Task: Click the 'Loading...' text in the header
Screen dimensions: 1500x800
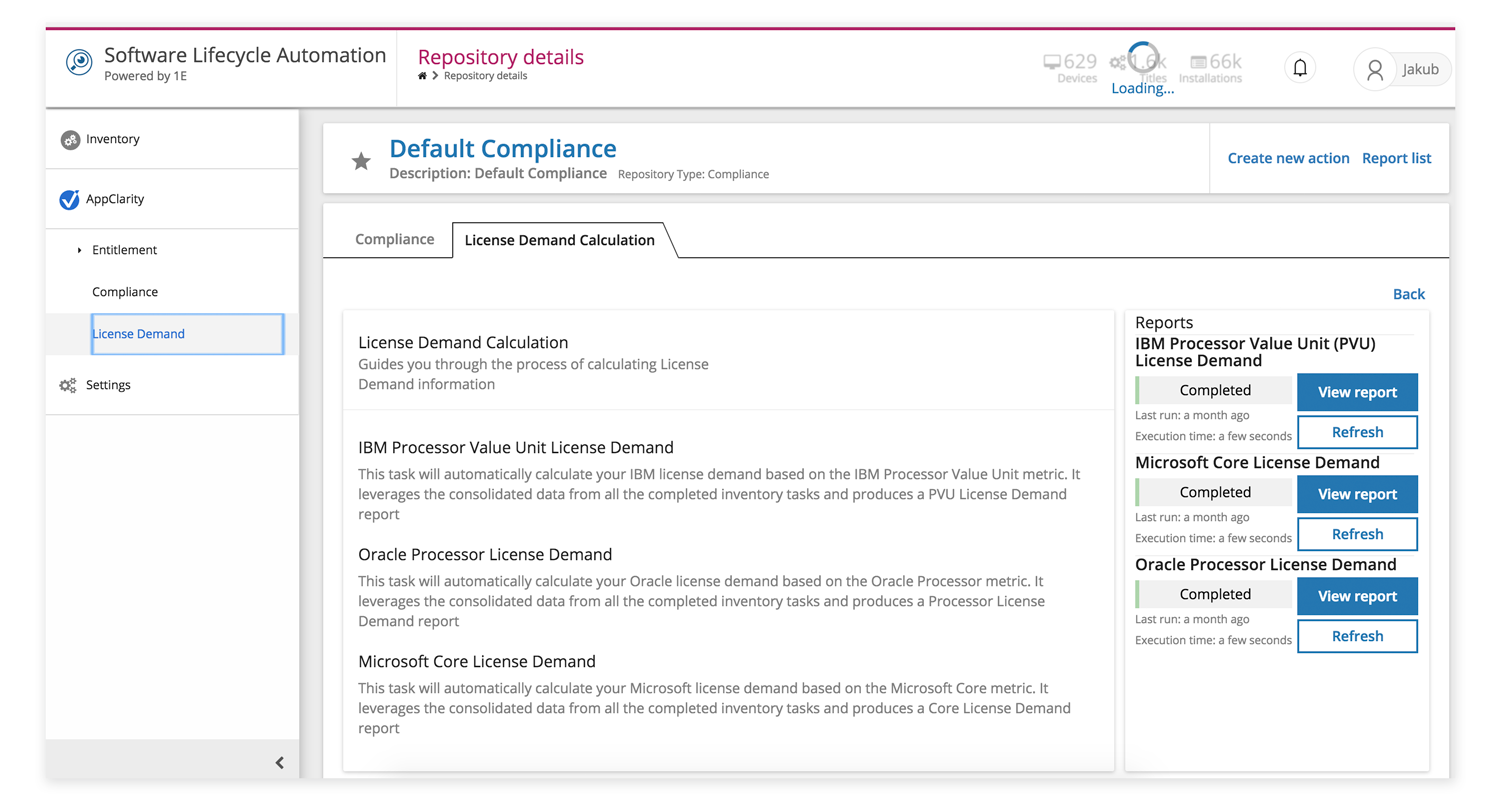Action: [x=1143, y=88]
